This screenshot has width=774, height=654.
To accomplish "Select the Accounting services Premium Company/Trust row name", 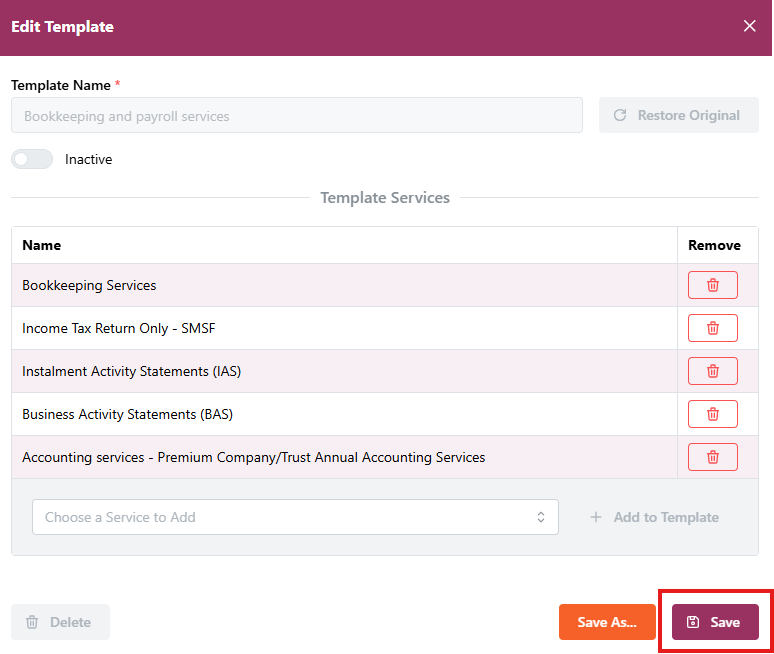I will coord(253,457).
